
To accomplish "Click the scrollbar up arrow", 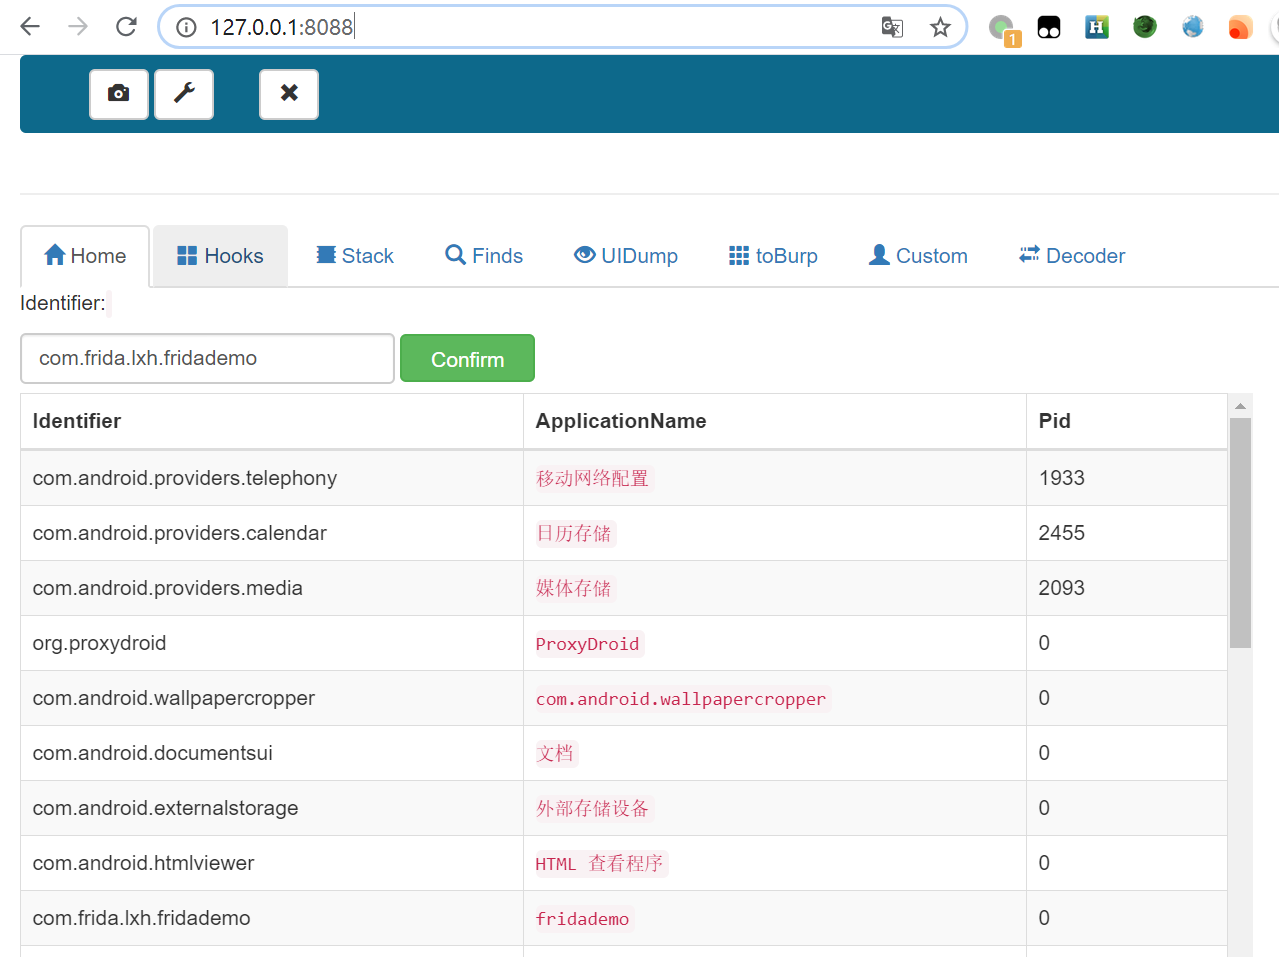I will point(1240,406).
